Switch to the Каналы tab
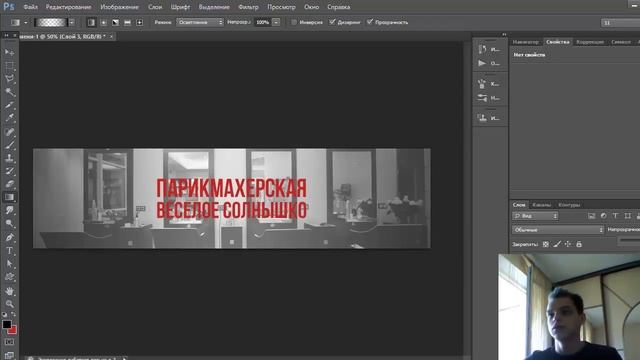The width and height of the screenshot is (640, 360). [542, 205]
